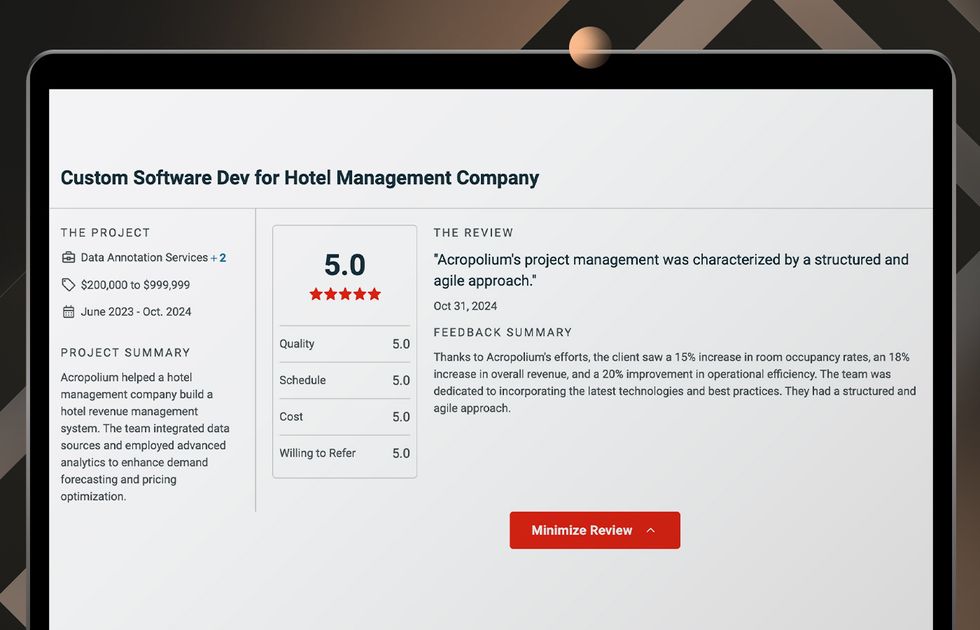Click the calendar icon beside project dates
Screen dimensions: 980x630
coord(68,312)
